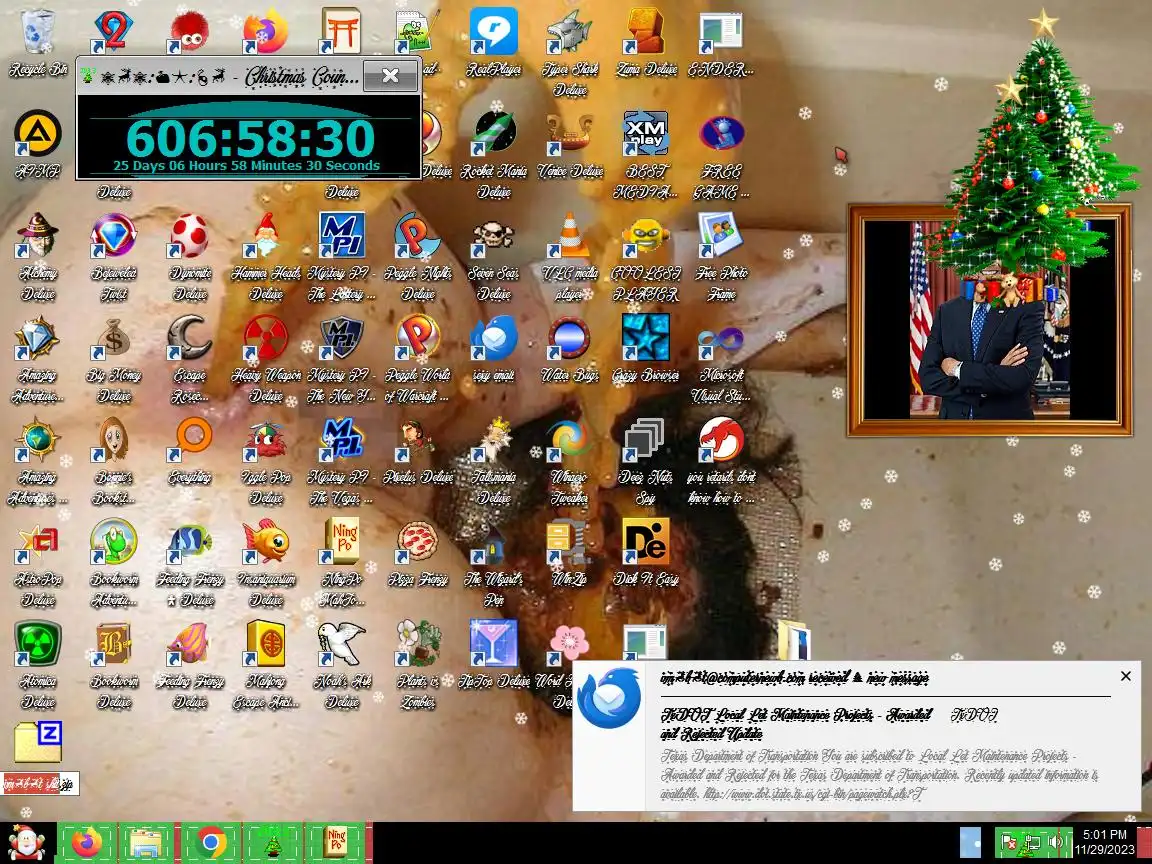
Task: Launch TipTop Deluxe cocktail icon
Action: [494, 655]
